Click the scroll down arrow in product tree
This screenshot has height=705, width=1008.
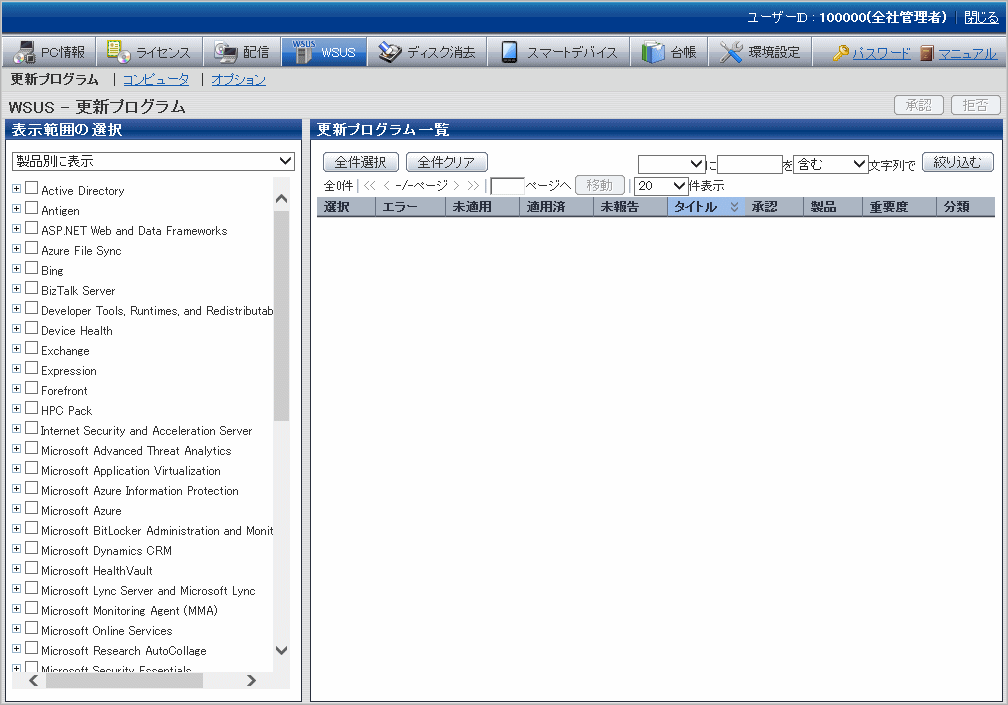[x=281, y=650]
